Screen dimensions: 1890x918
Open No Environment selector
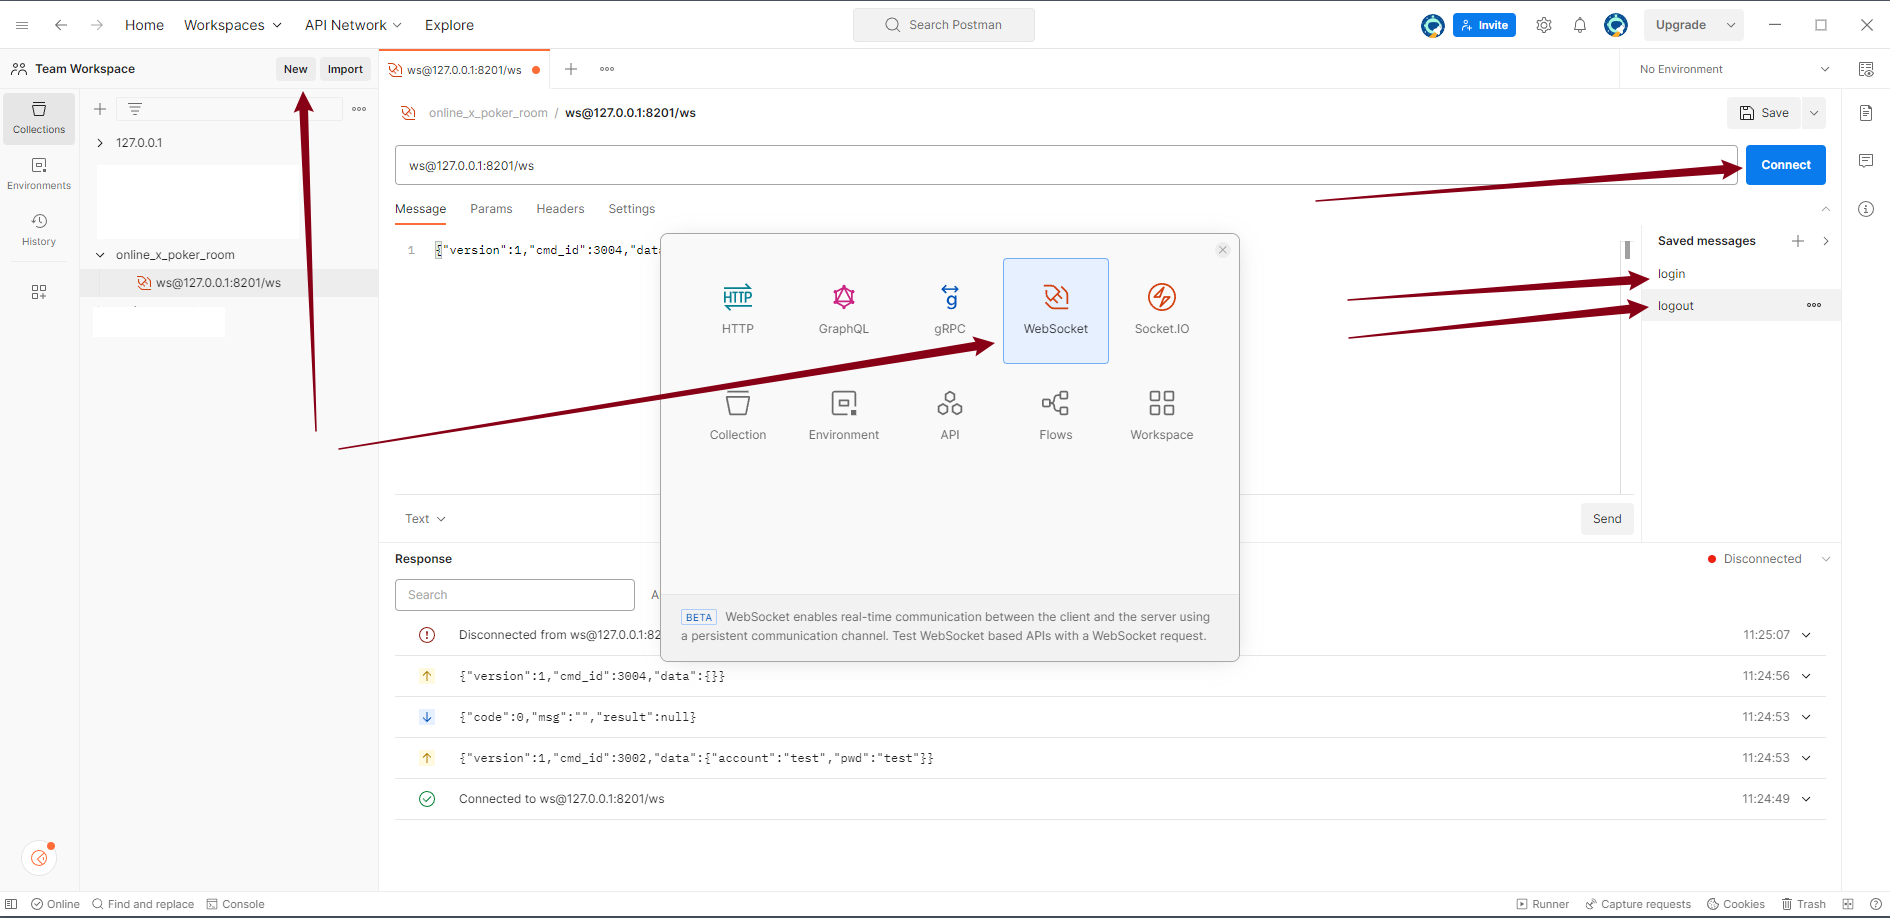[1734, 69]
